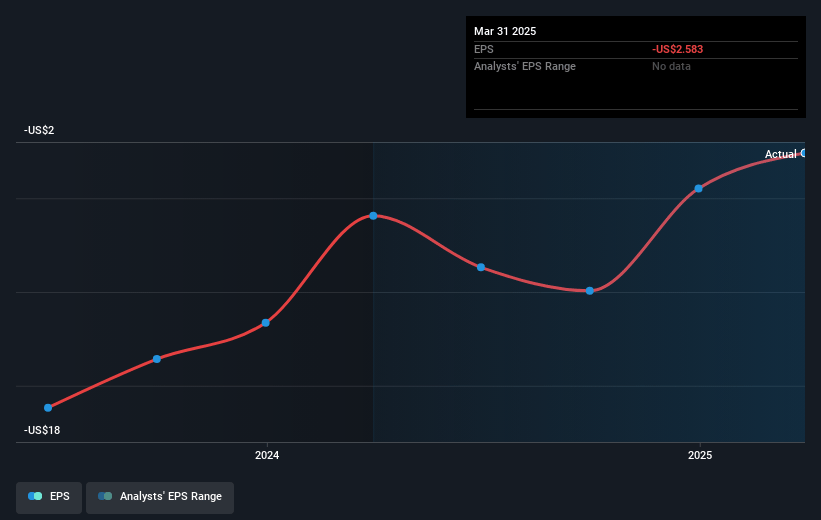821x520 pixels.
Task: Select the EPS data point above 2025 label
Action: tap(698, 189)
